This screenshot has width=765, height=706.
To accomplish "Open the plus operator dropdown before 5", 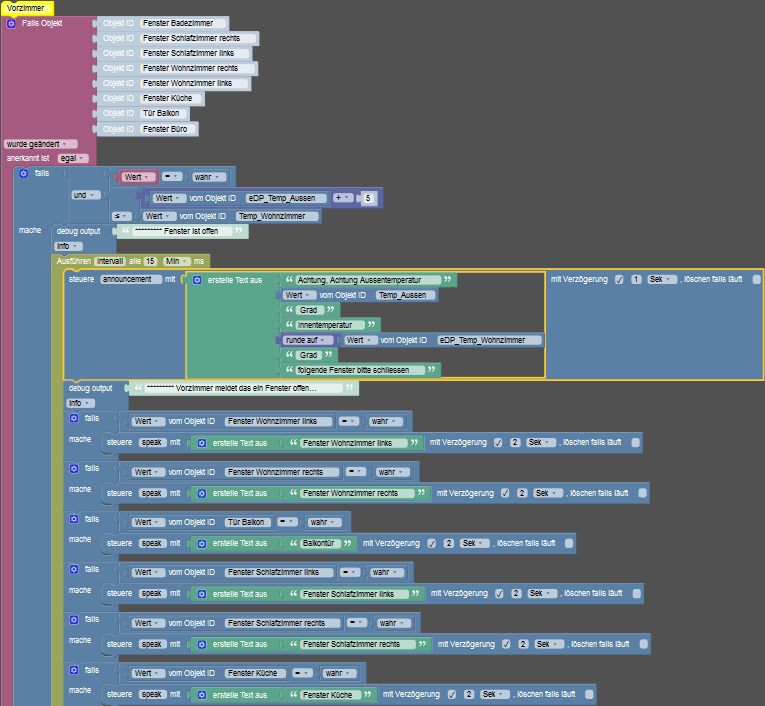I will [x=343, y=198].
